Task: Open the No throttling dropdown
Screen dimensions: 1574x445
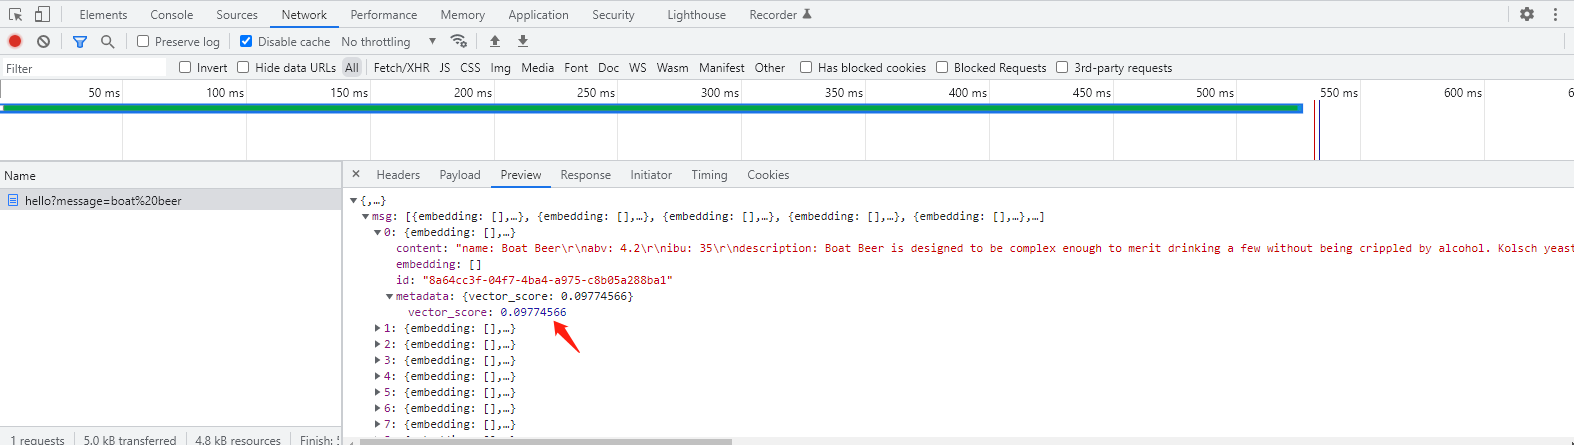Action: (389, 41)
